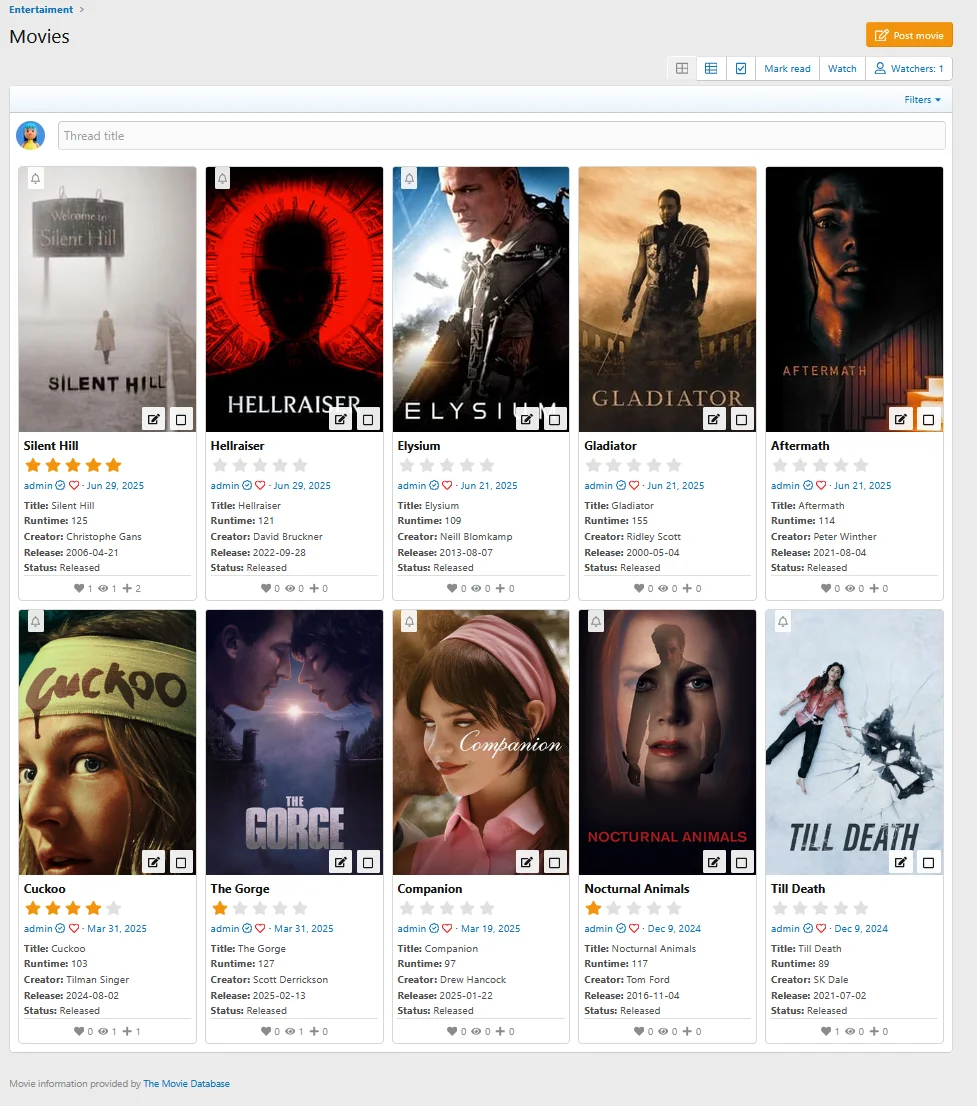Click the edit icon on Silent Hill poster
The width and height of the screenshot is (977, 1106).
tap(154, 419)
